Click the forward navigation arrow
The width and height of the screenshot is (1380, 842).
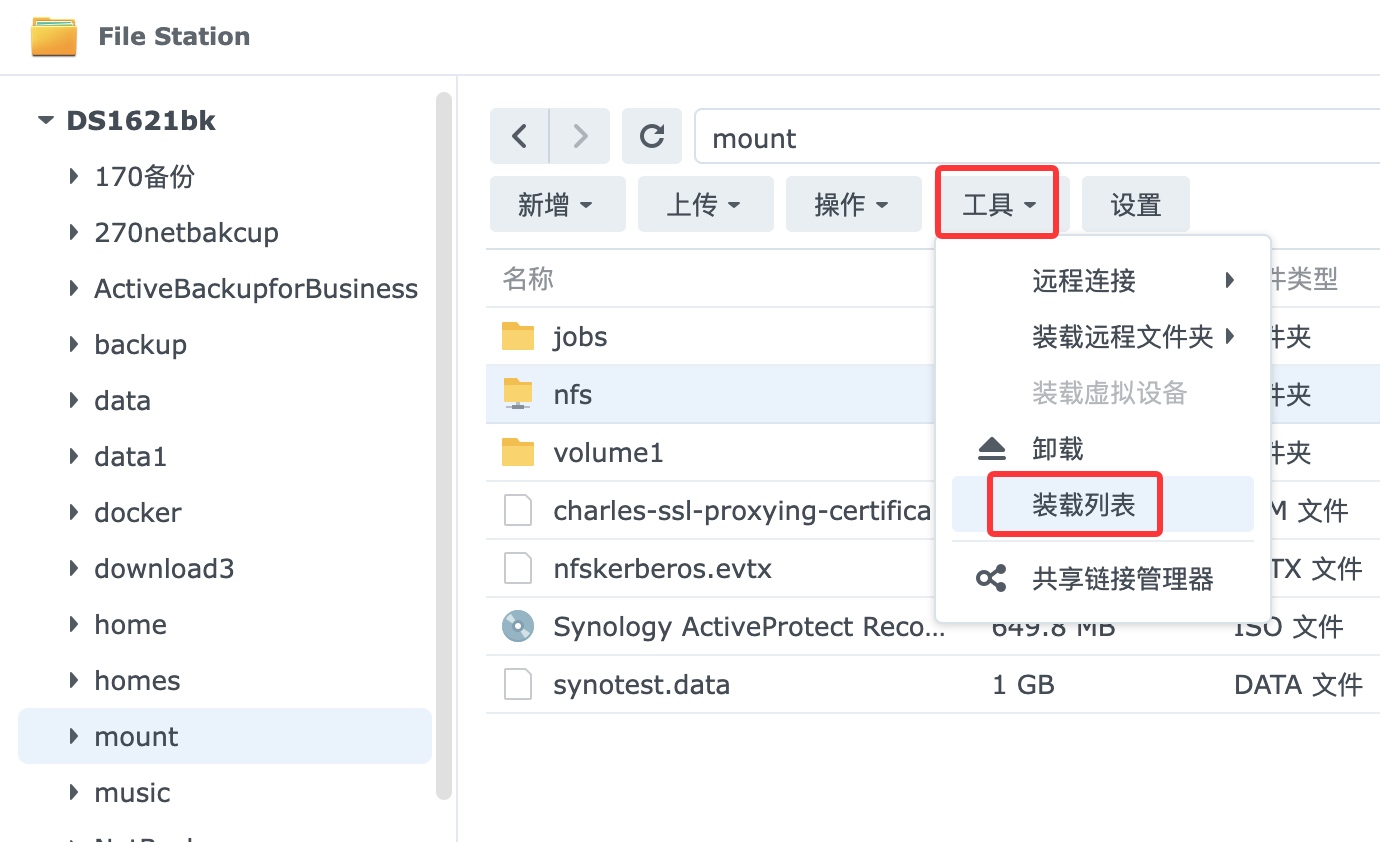point(580,136)
